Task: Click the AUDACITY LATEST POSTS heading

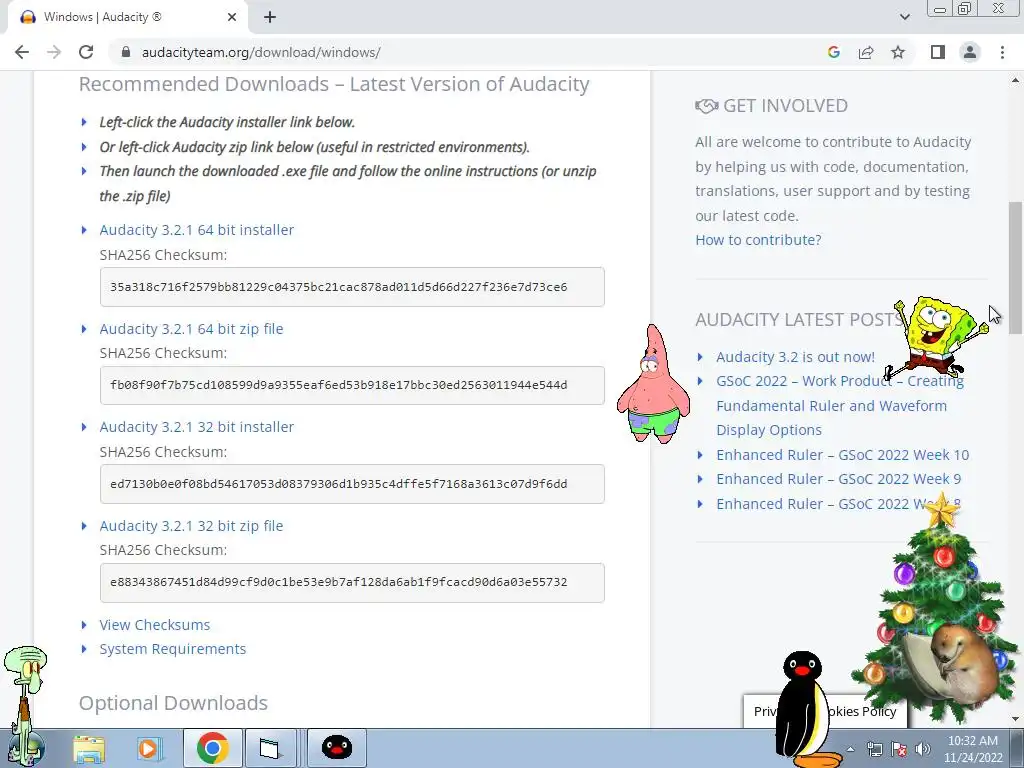Action: point(799,319)
